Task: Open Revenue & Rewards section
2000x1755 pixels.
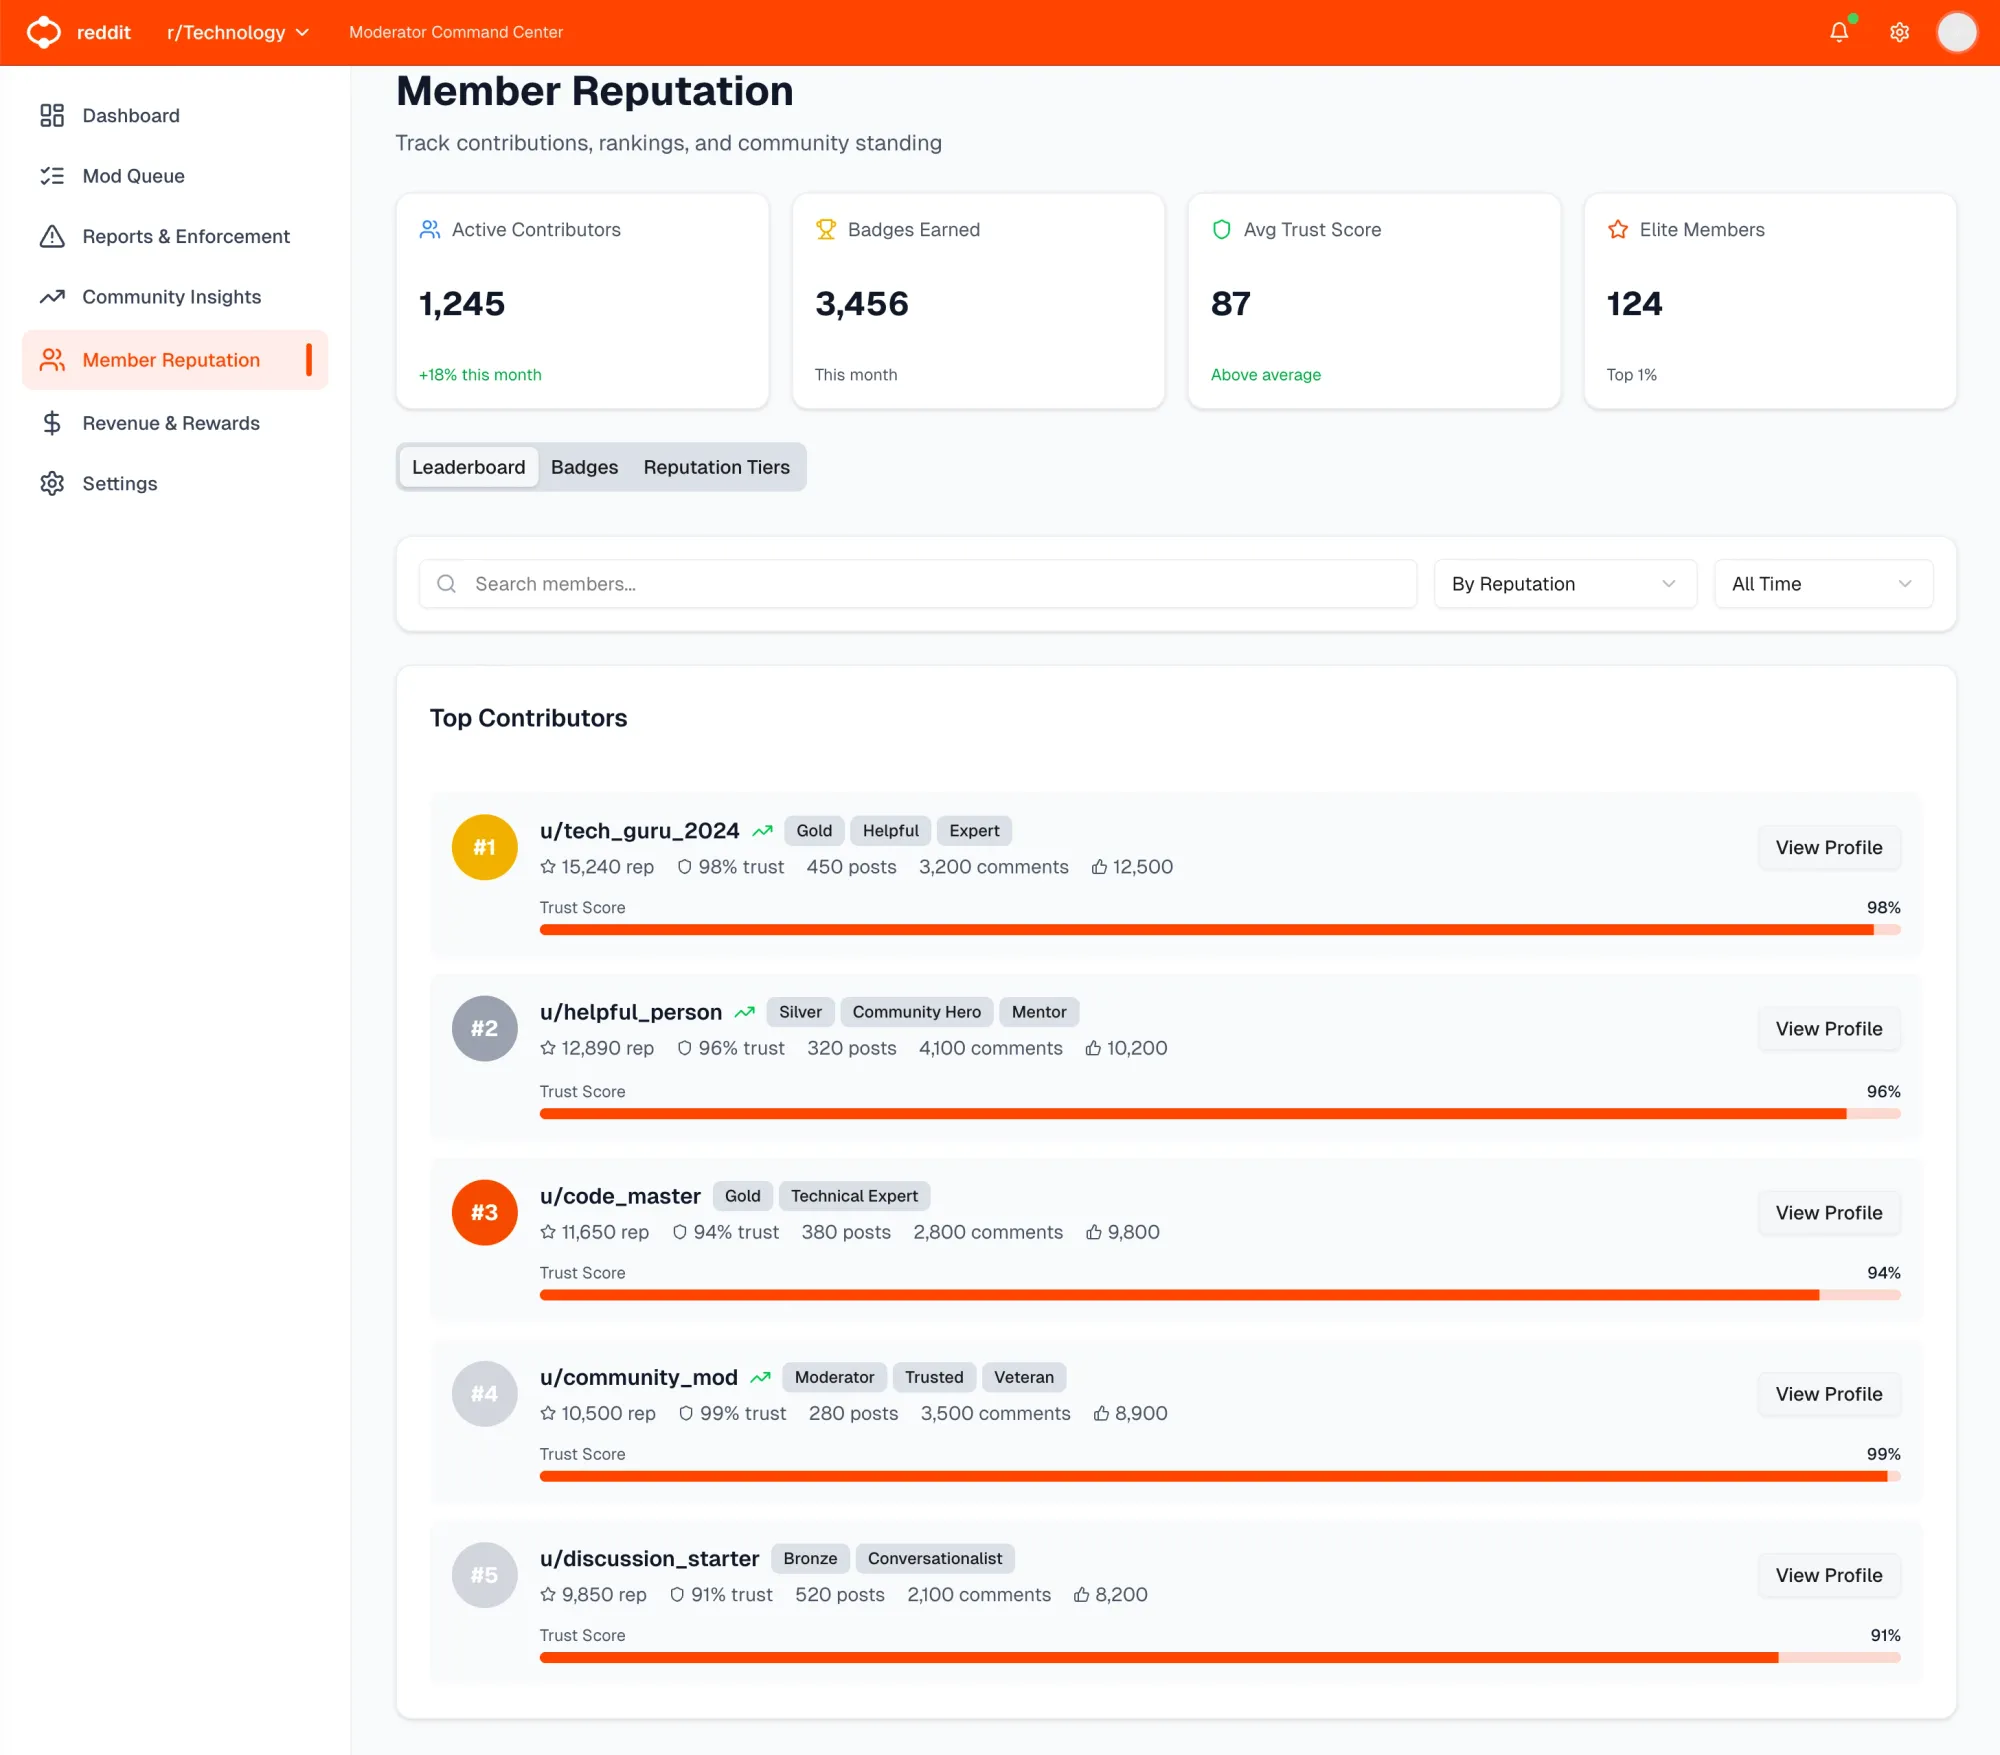Action: (170, 423)
